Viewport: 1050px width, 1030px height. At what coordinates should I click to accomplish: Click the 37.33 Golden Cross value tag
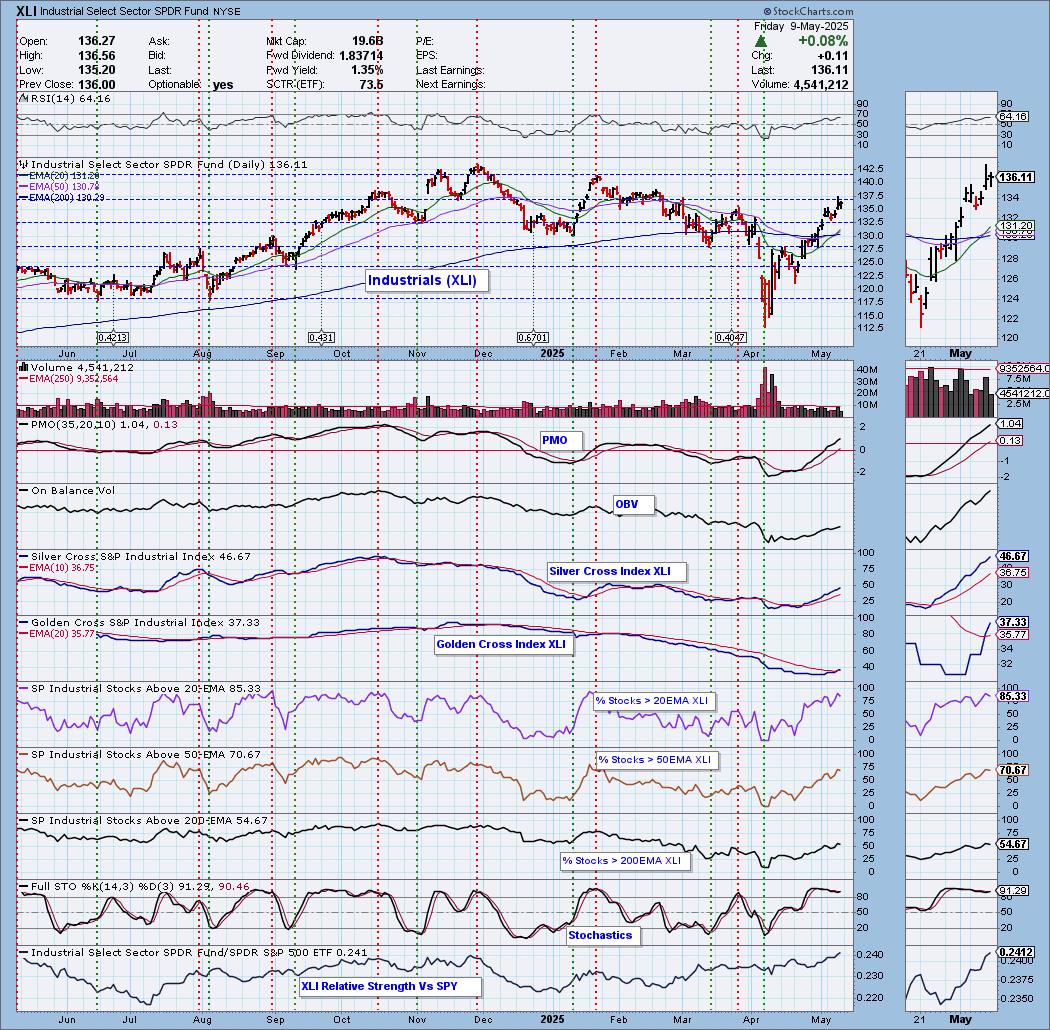point(1012,622)
